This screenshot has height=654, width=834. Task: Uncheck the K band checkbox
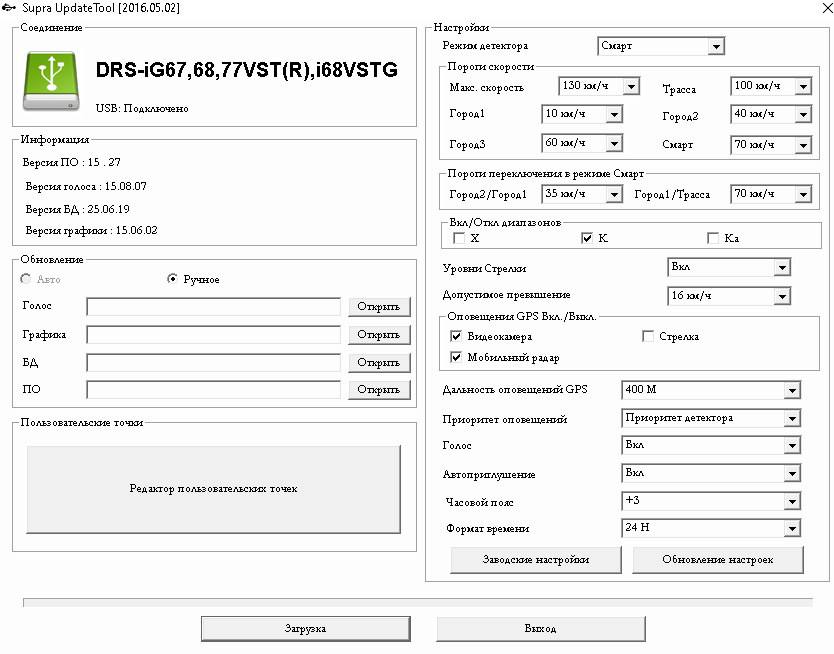click(587, 239)
